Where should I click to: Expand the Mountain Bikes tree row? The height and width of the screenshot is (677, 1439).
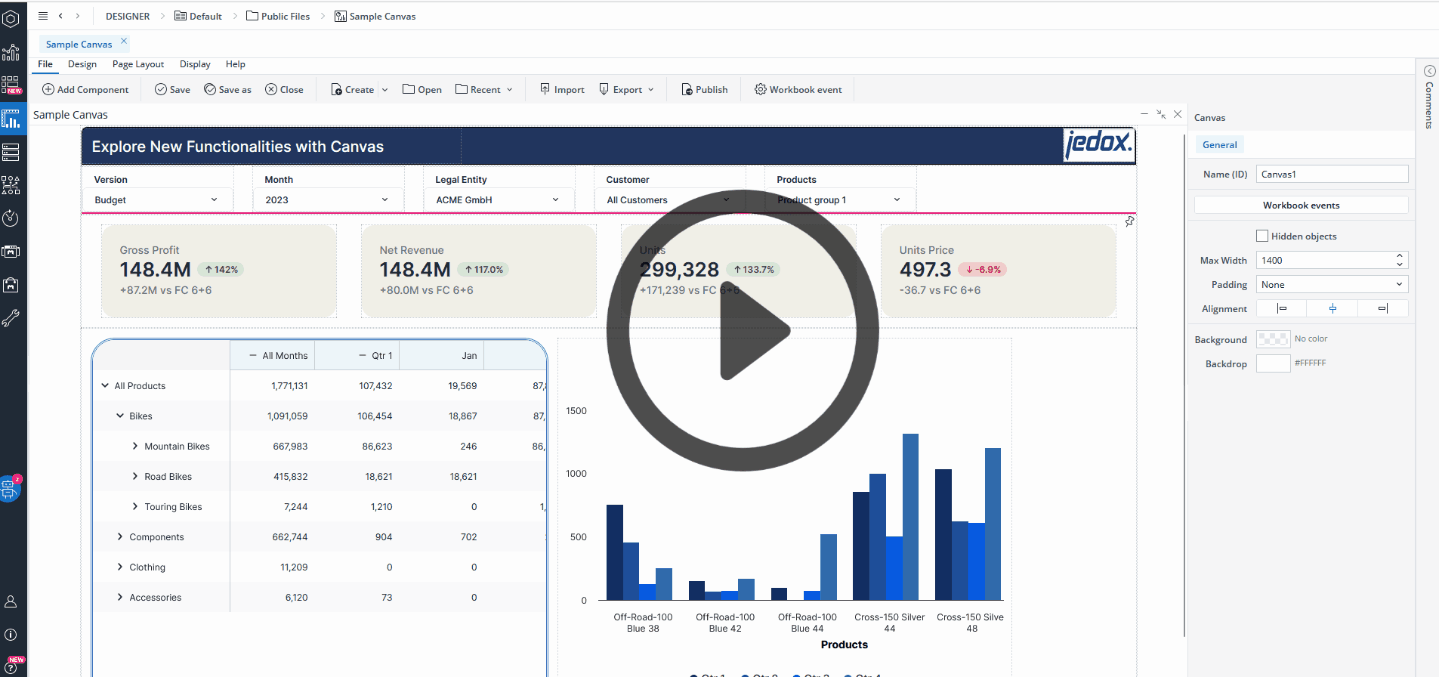tap(135, 447)
